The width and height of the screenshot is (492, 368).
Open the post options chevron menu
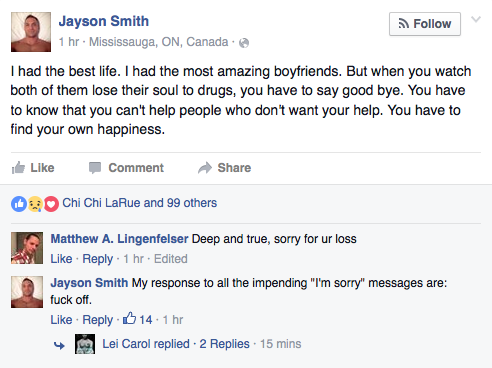[x=476, y=19]
